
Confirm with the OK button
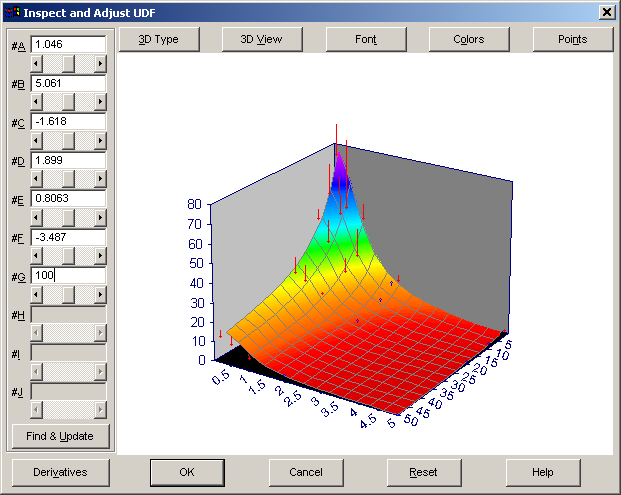tap(187, 472)
